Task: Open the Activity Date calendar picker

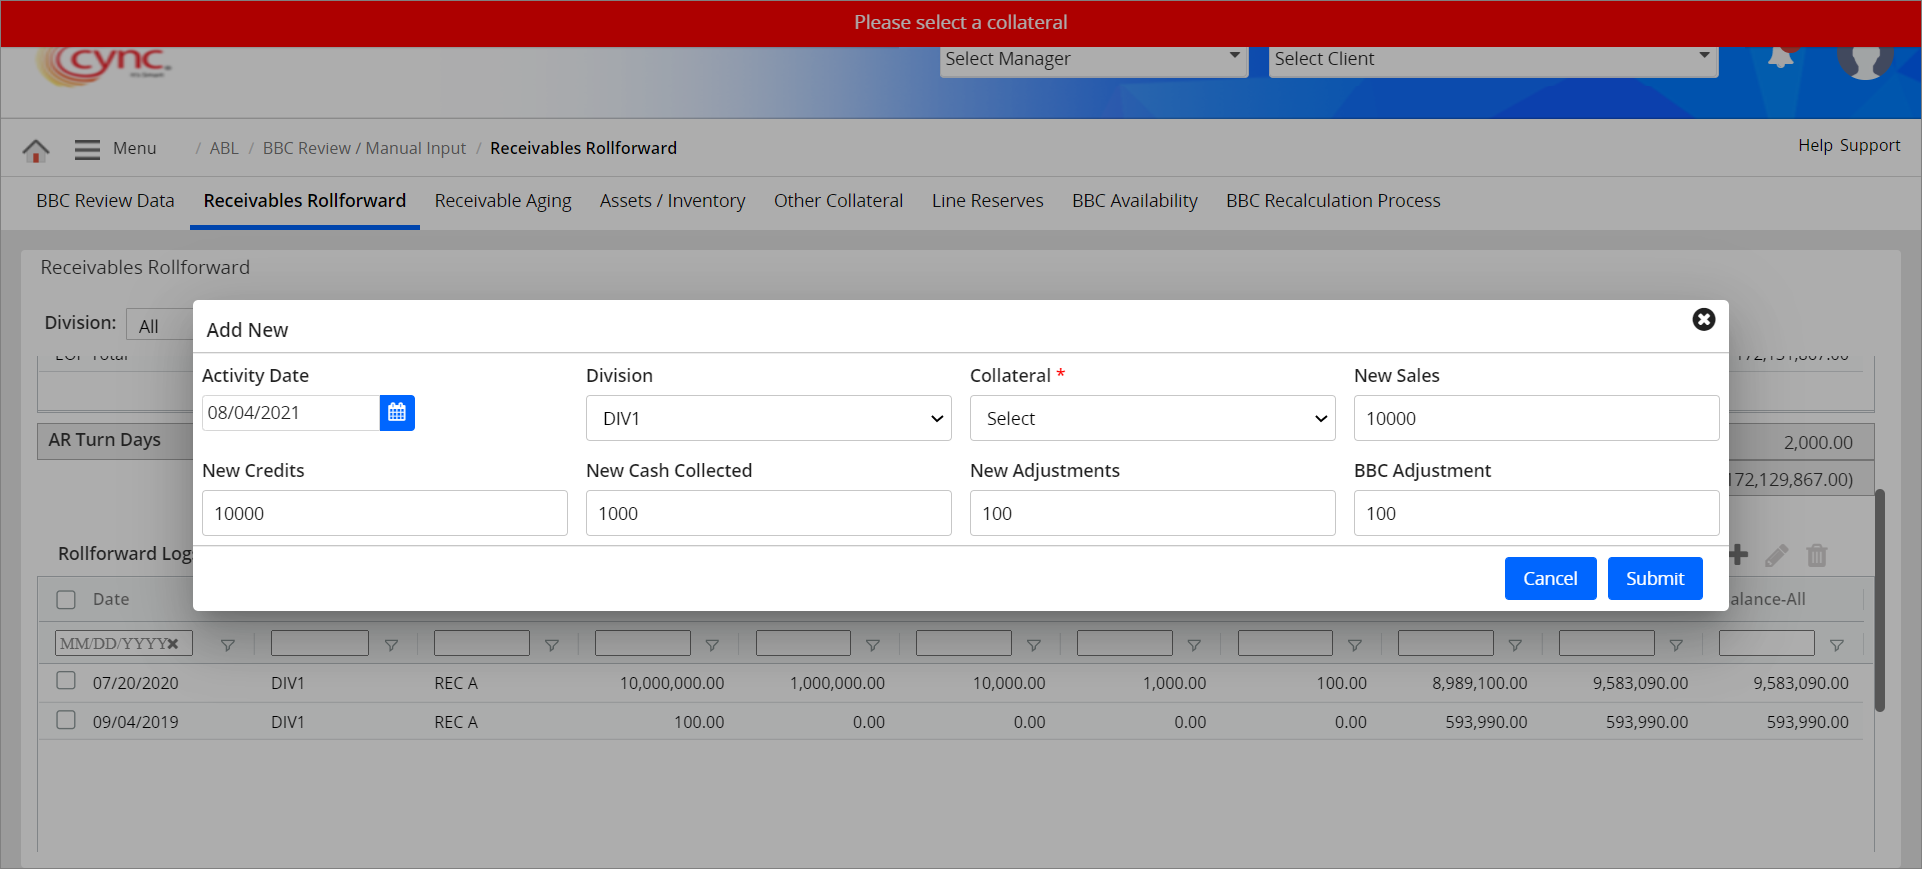Action: click(397, 413)
